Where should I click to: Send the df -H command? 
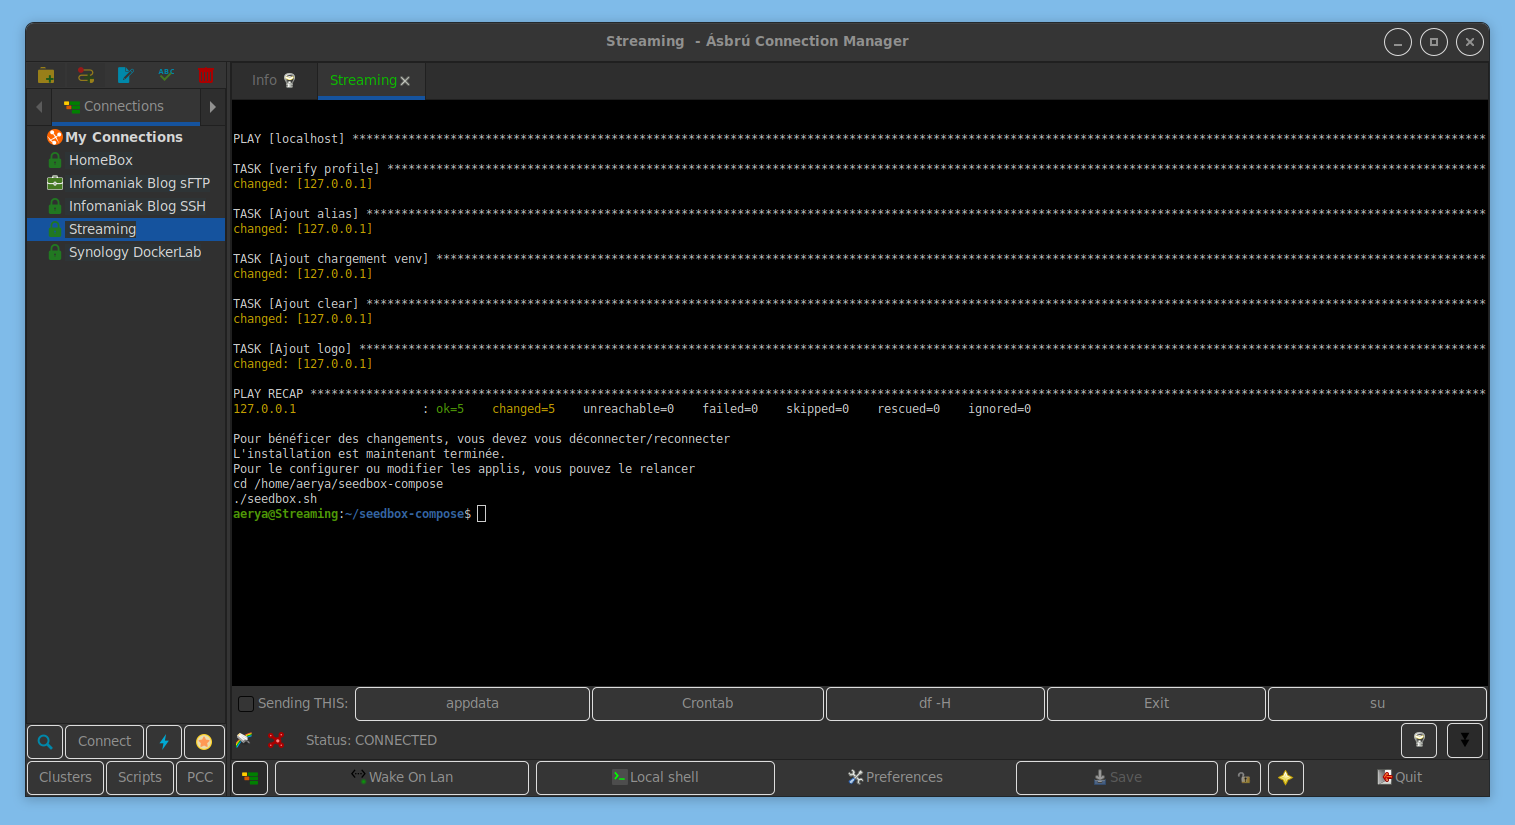pos(935,704)
